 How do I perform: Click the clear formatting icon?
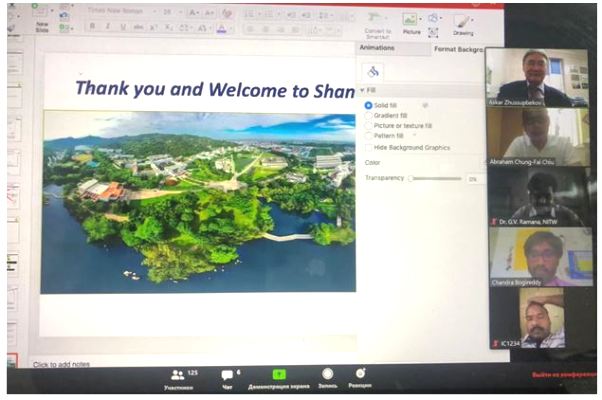click(227, 14)
